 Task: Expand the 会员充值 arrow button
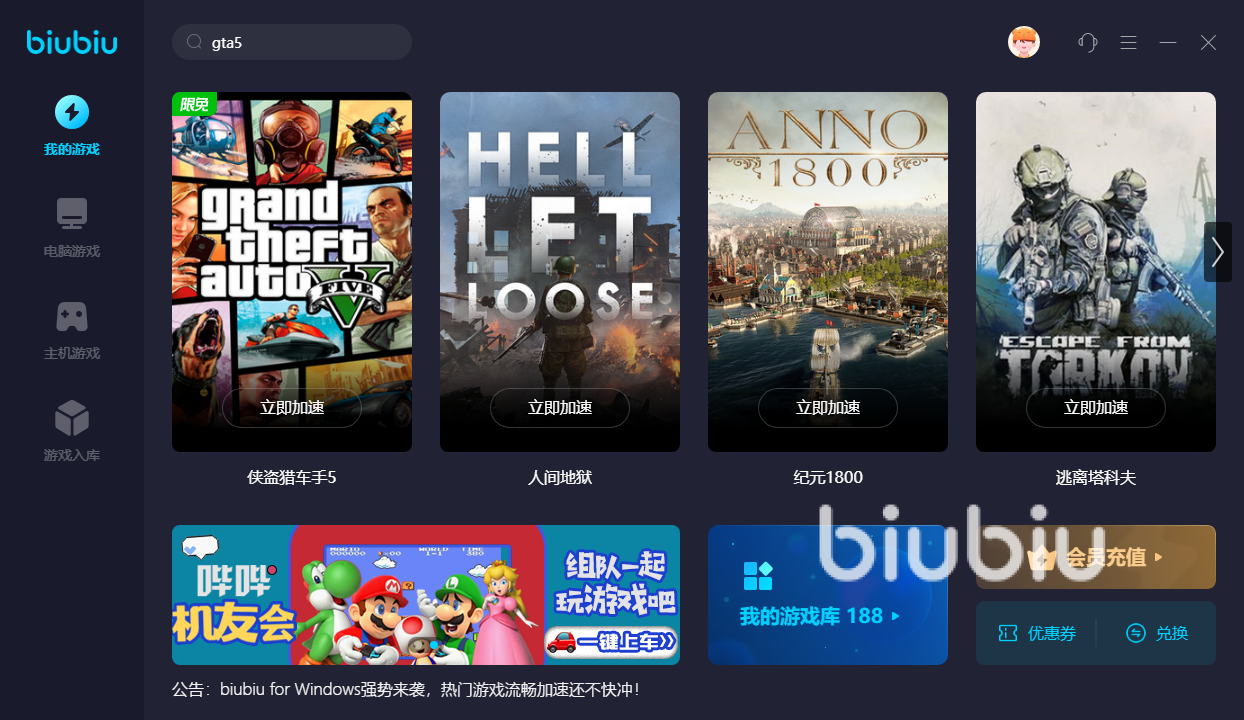pos(1159,557)
